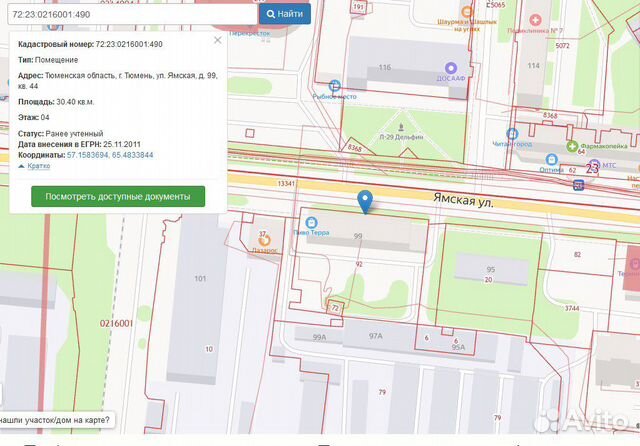Screen dimensions: 640x446
Task: Click the ДОСААФ purple marker icon
Action: [x=451, y=68]
